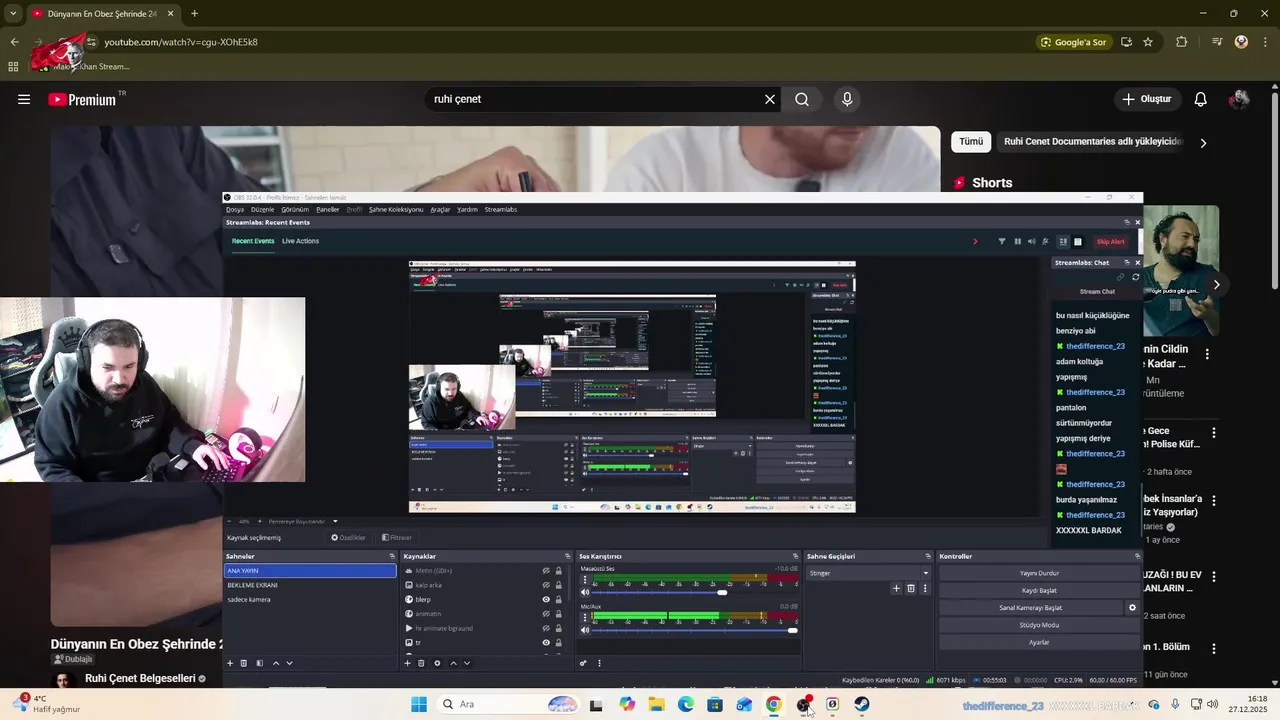This screenshot has width=1280, height=720.
Task: Mute Streamlabs alert sounds icon
Action: pyautogui.click(x=1031, y=241)
